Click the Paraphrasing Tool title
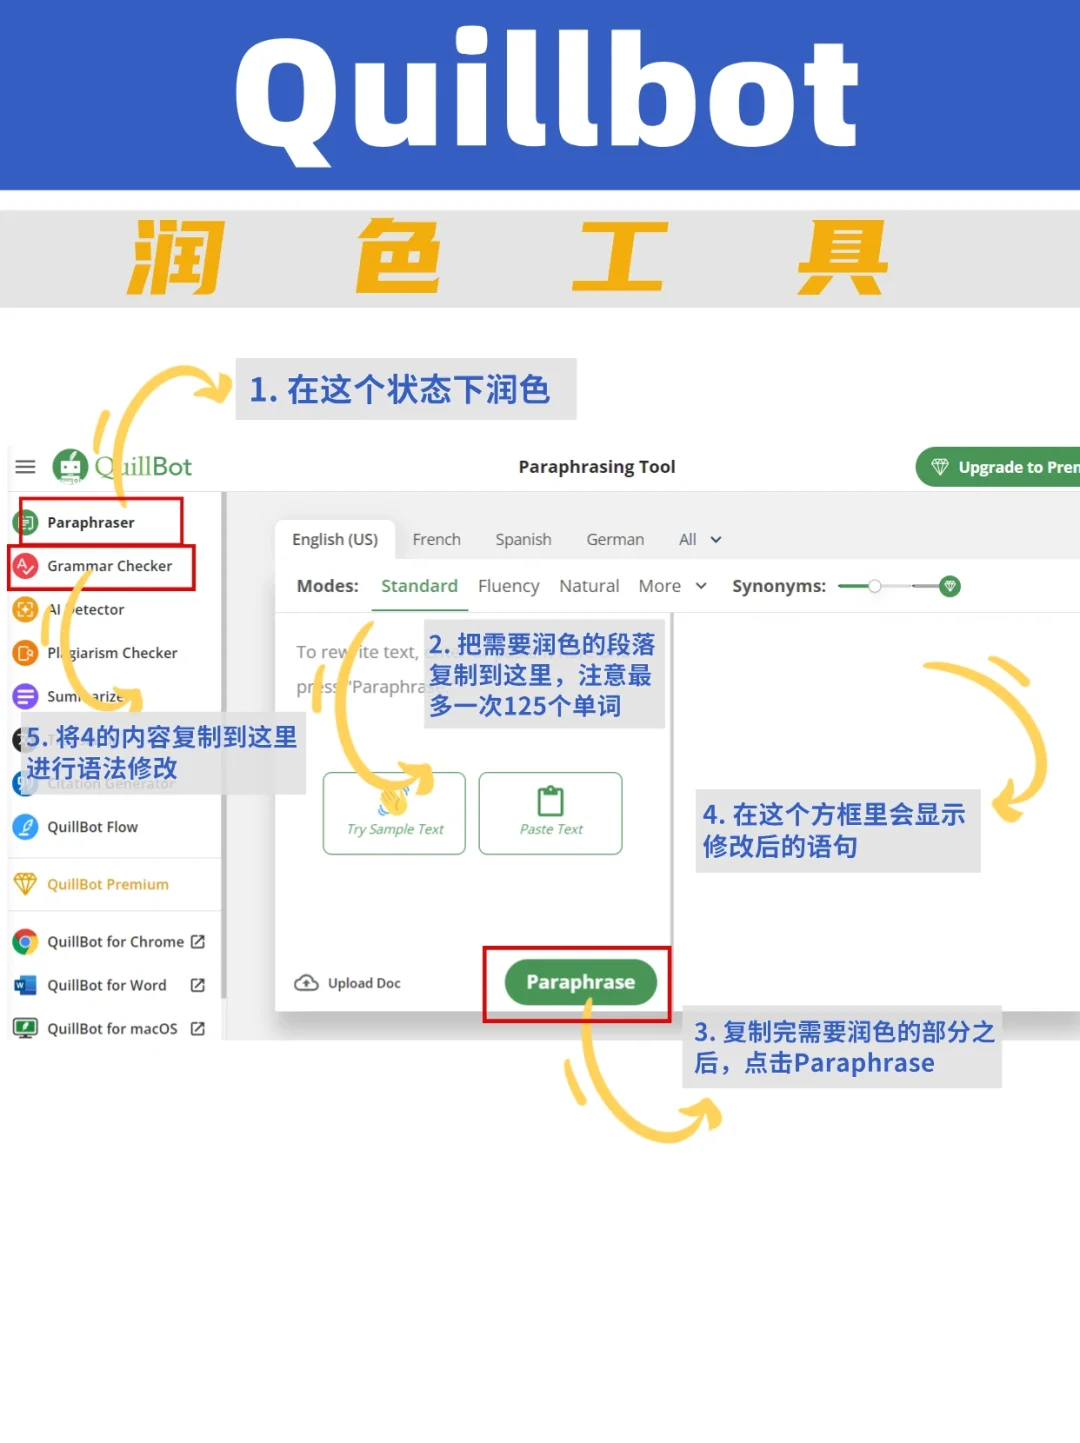The width and height of the screenshot is (1080, 1443). click(597, 467)
